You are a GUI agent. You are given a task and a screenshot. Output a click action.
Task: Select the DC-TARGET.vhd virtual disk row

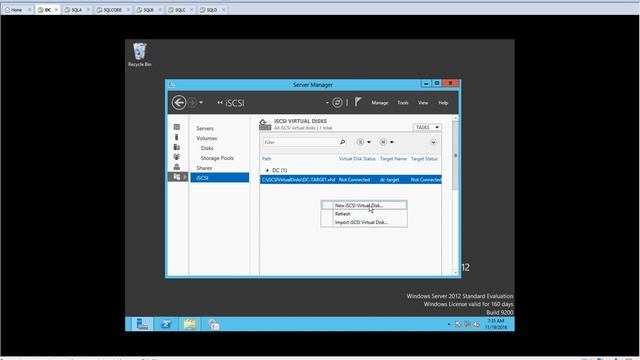pos(351,180)
